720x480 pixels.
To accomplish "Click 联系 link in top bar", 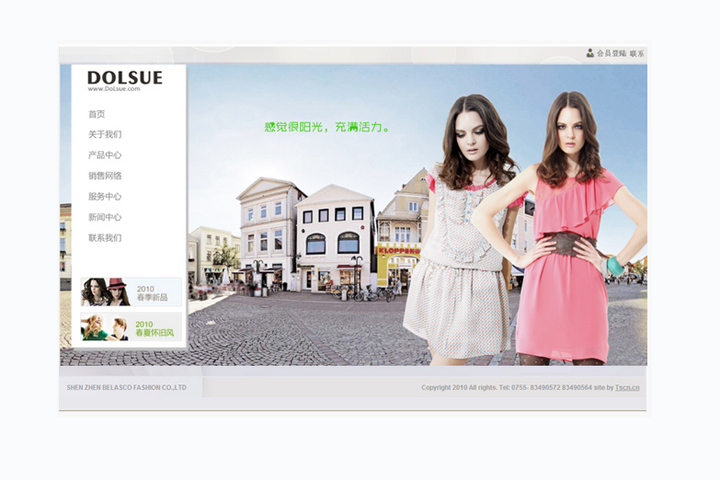I will point(637,54).
